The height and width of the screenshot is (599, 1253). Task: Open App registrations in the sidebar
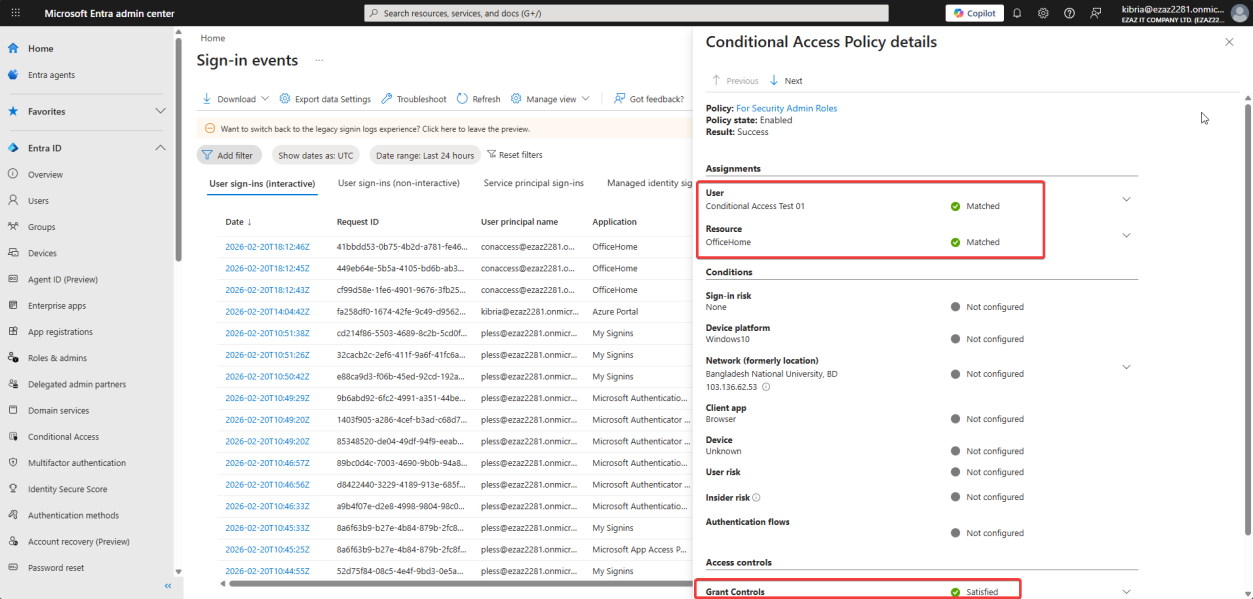[60, 332]
